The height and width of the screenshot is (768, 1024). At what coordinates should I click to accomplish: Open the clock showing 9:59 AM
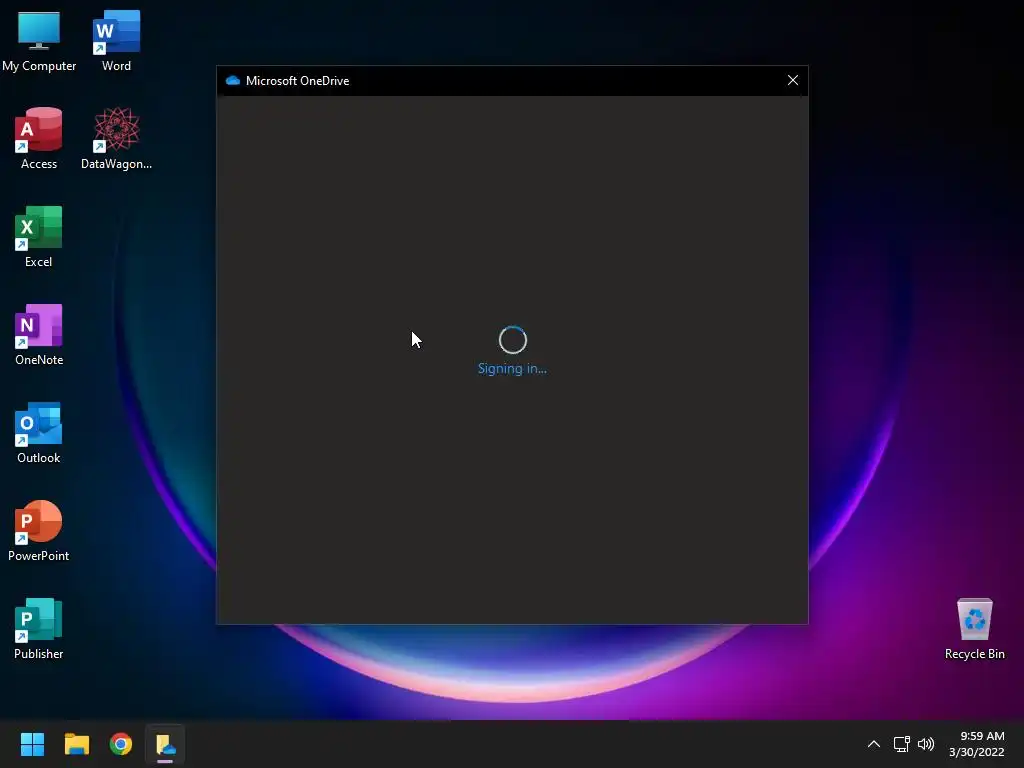coord(977,744)
